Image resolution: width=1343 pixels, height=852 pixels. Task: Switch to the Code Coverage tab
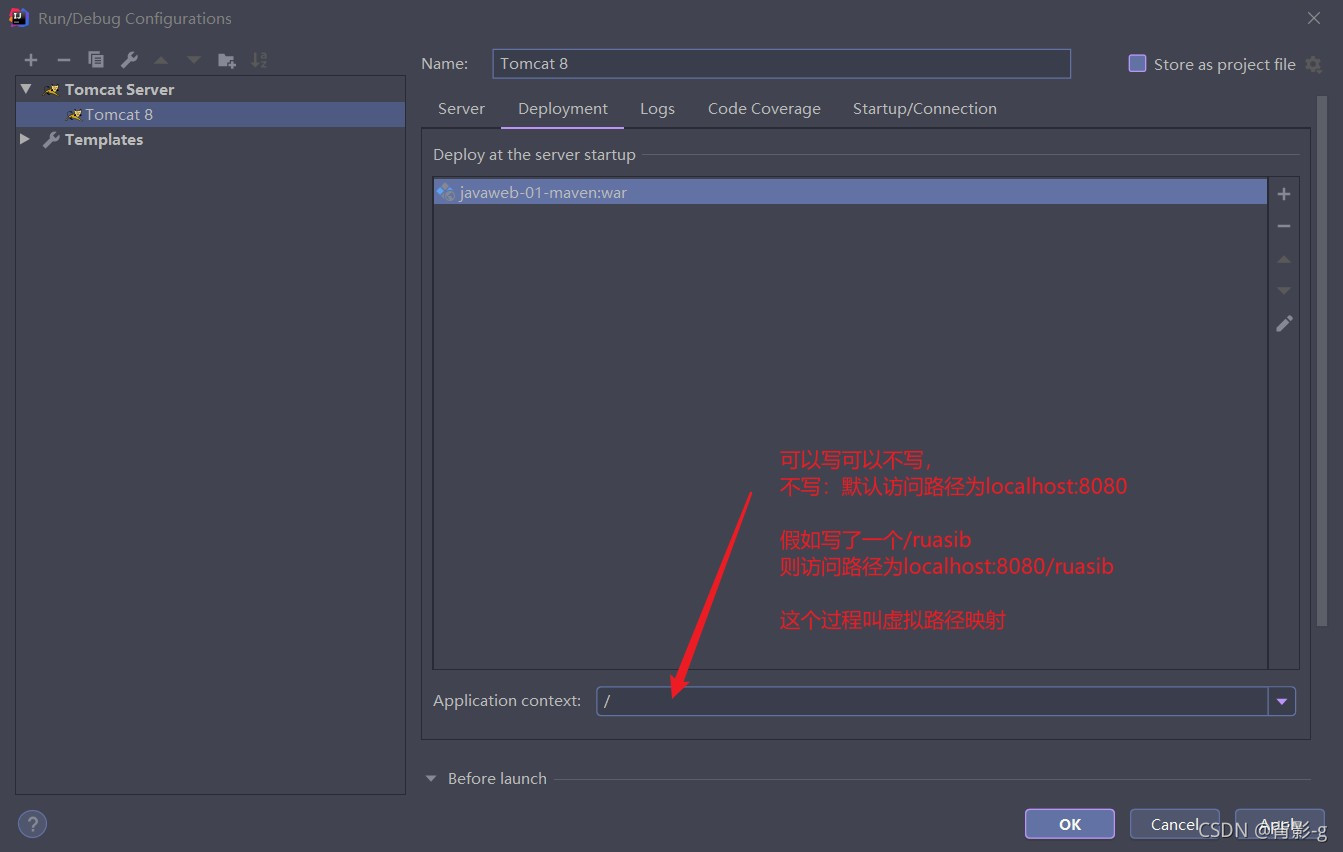click(764, 109)
